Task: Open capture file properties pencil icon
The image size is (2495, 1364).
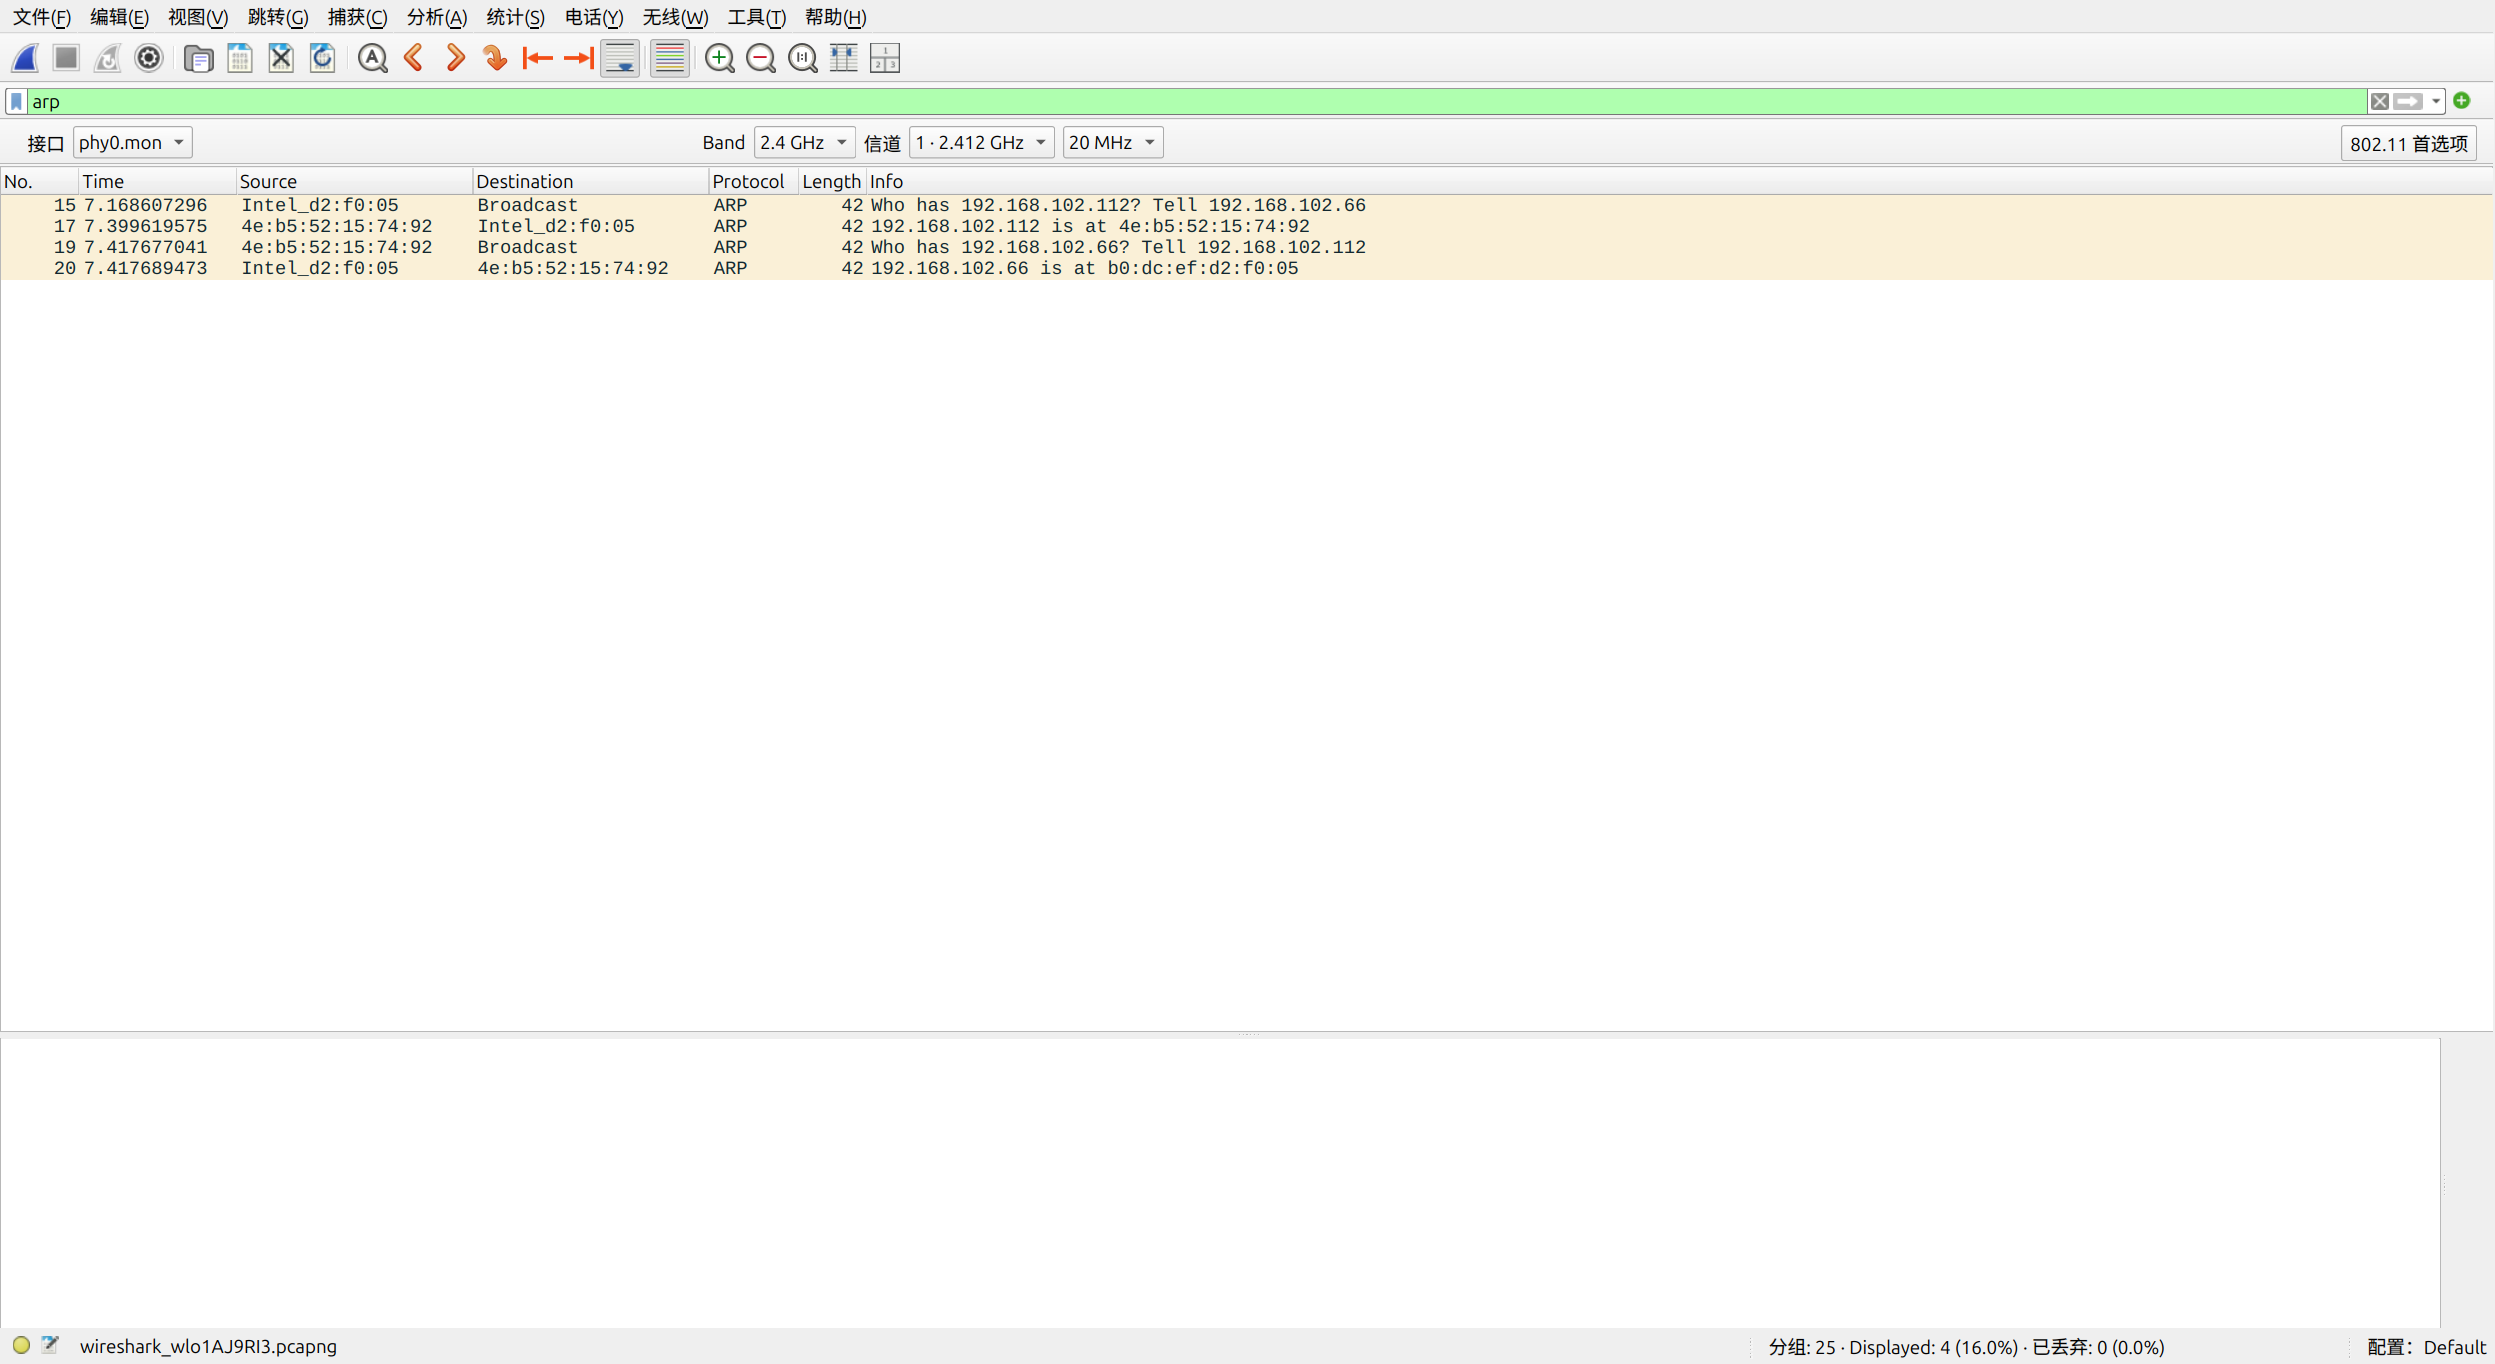Action: [x=50, y=1345]
